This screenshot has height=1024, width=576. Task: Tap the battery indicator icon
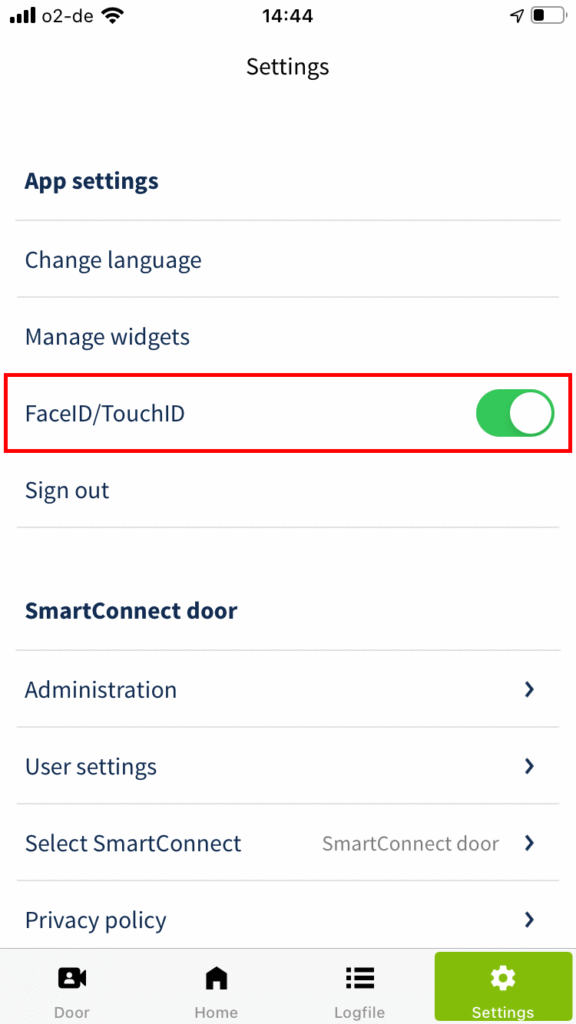point(547,16)
